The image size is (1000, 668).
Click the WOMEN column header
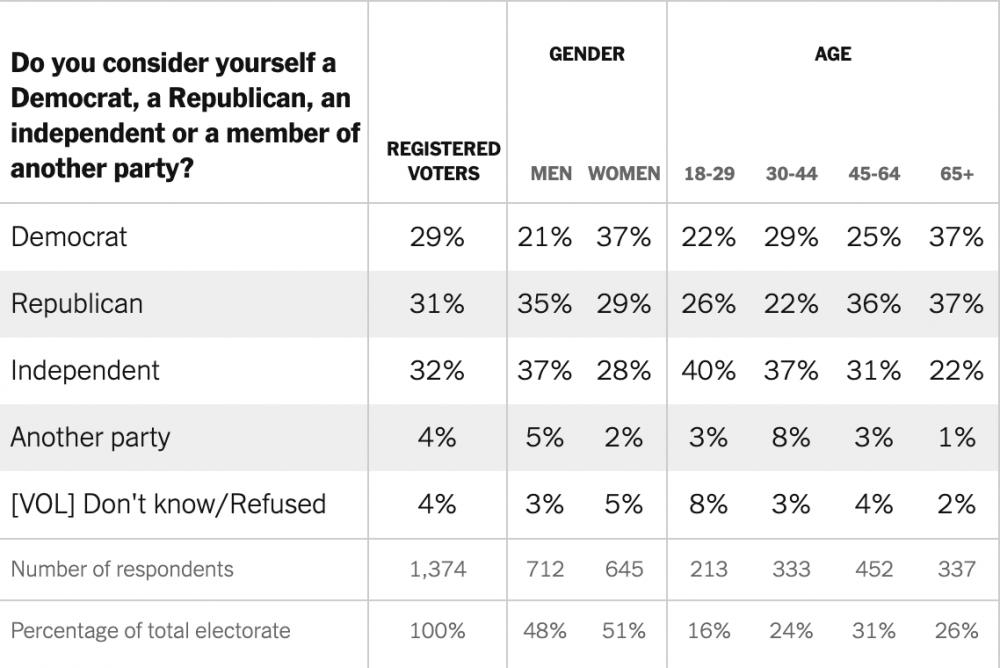(624, 173)
